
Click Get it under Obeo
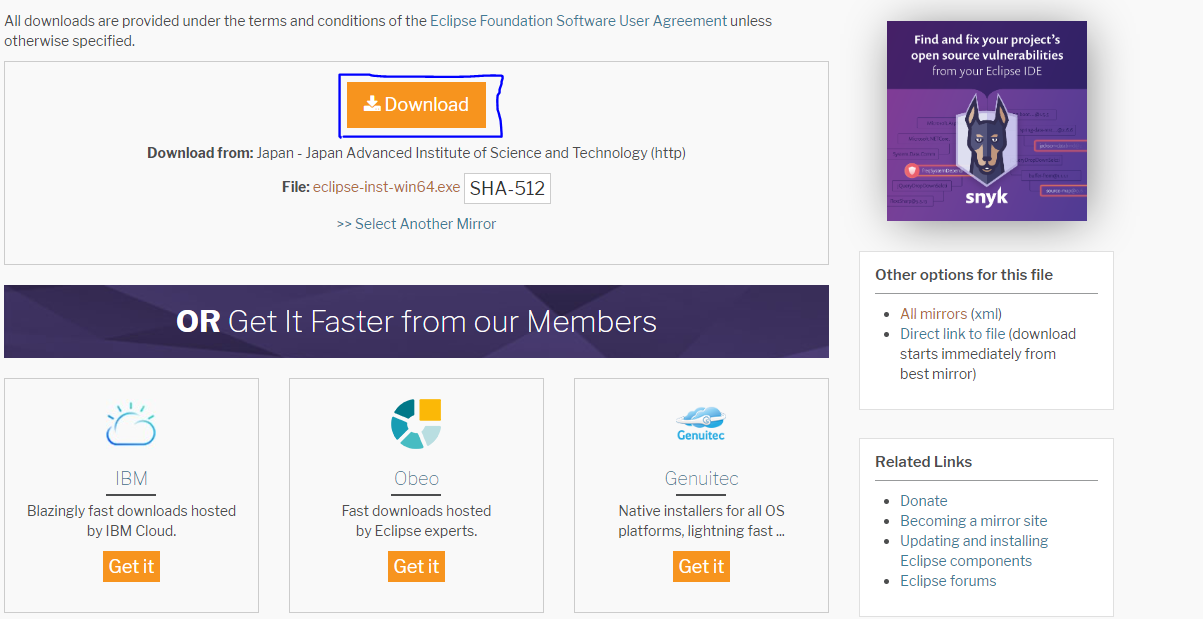coord(416,566)
